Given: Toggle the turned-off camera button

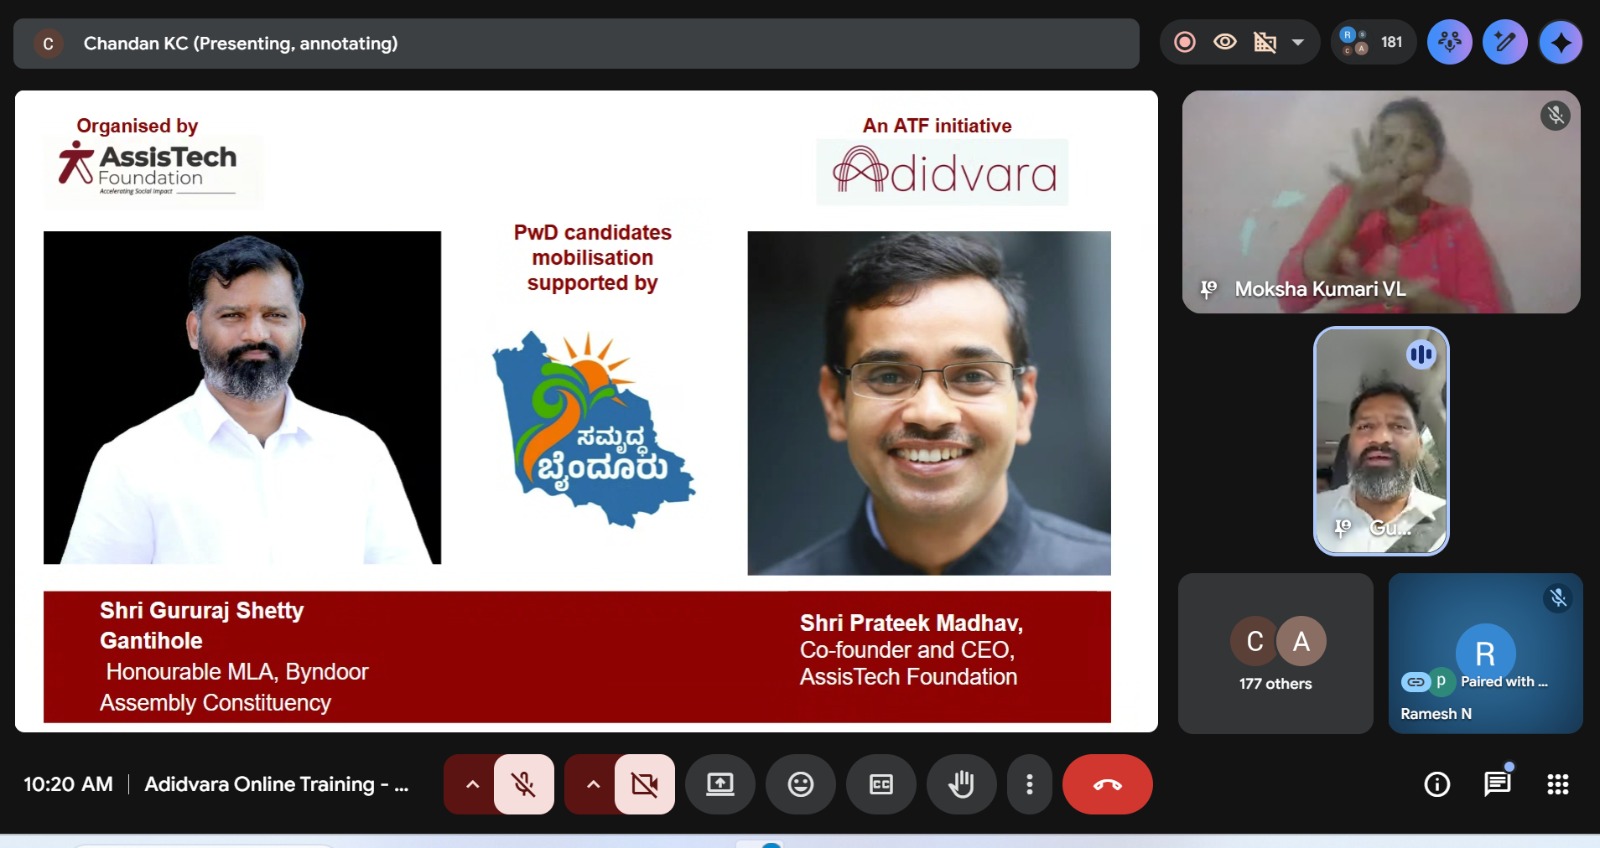Looking at the screenshot, I should [x=644, y=785].
